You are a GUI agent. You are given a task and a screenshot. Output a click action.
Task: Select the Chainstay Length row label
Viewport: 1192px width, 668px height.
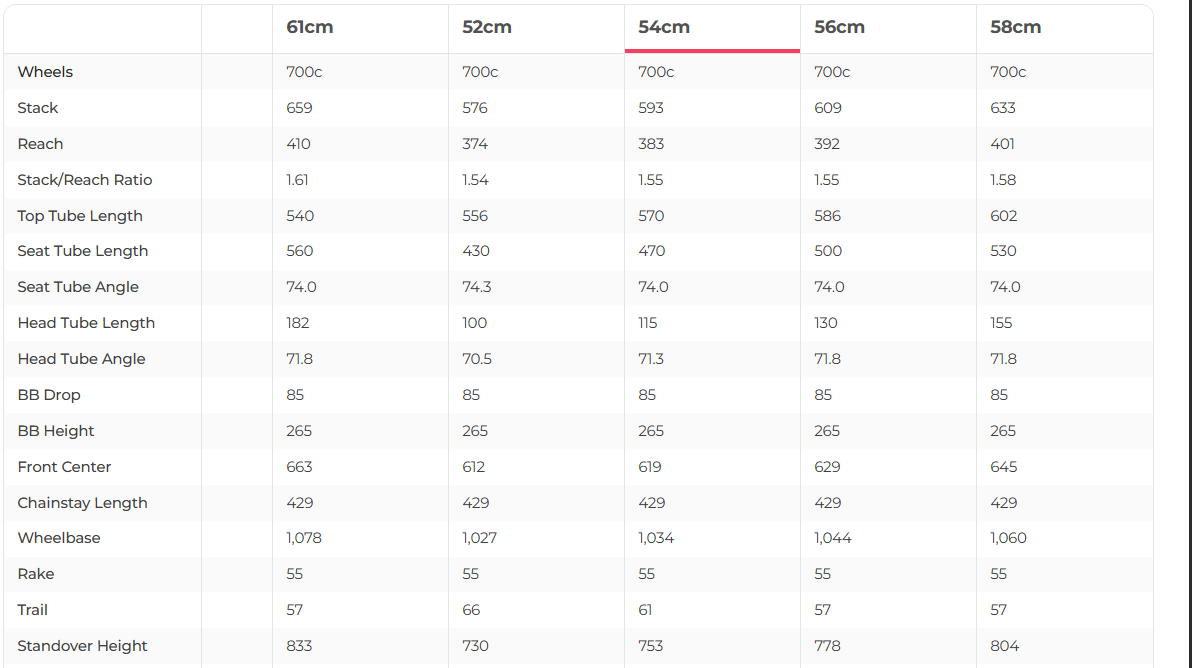point(82,503)
